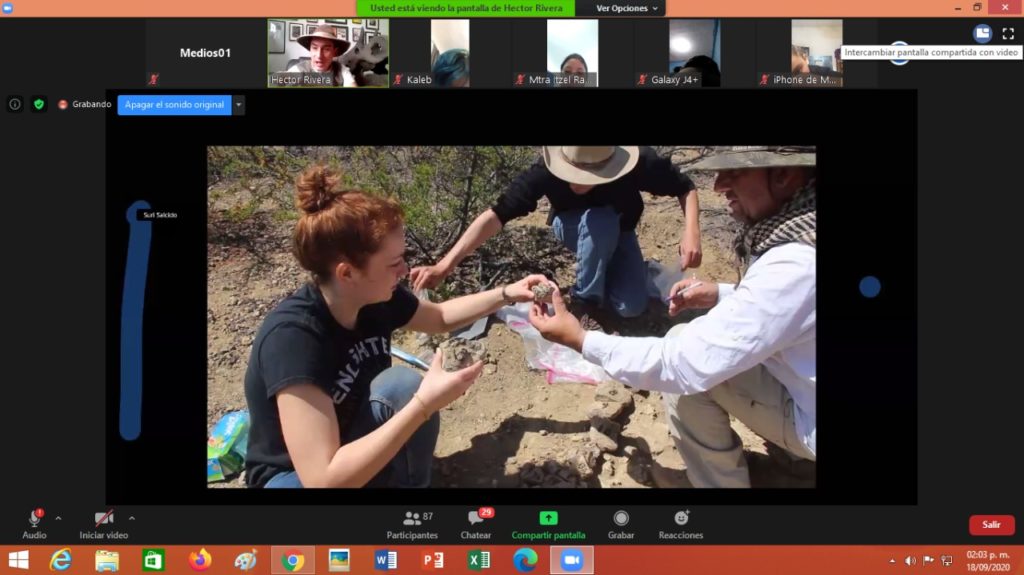Viewport: 1024px width, 575px height.
Task: Open Word from taskbar
Action: point(386,561)
